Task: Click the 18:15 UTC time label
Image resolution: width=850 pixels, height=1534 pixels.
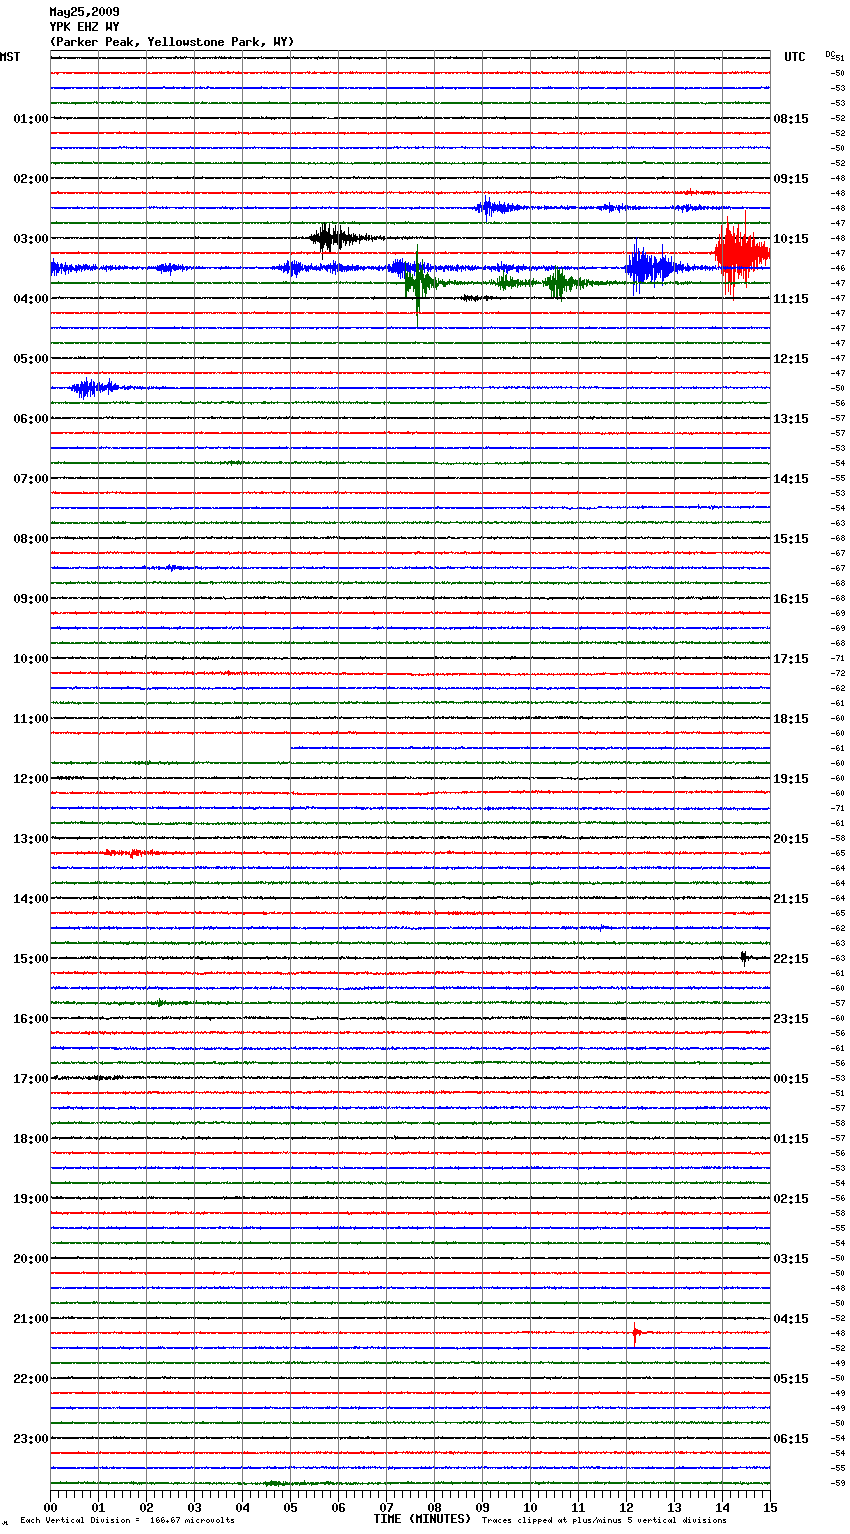Action: pos(791,718)
